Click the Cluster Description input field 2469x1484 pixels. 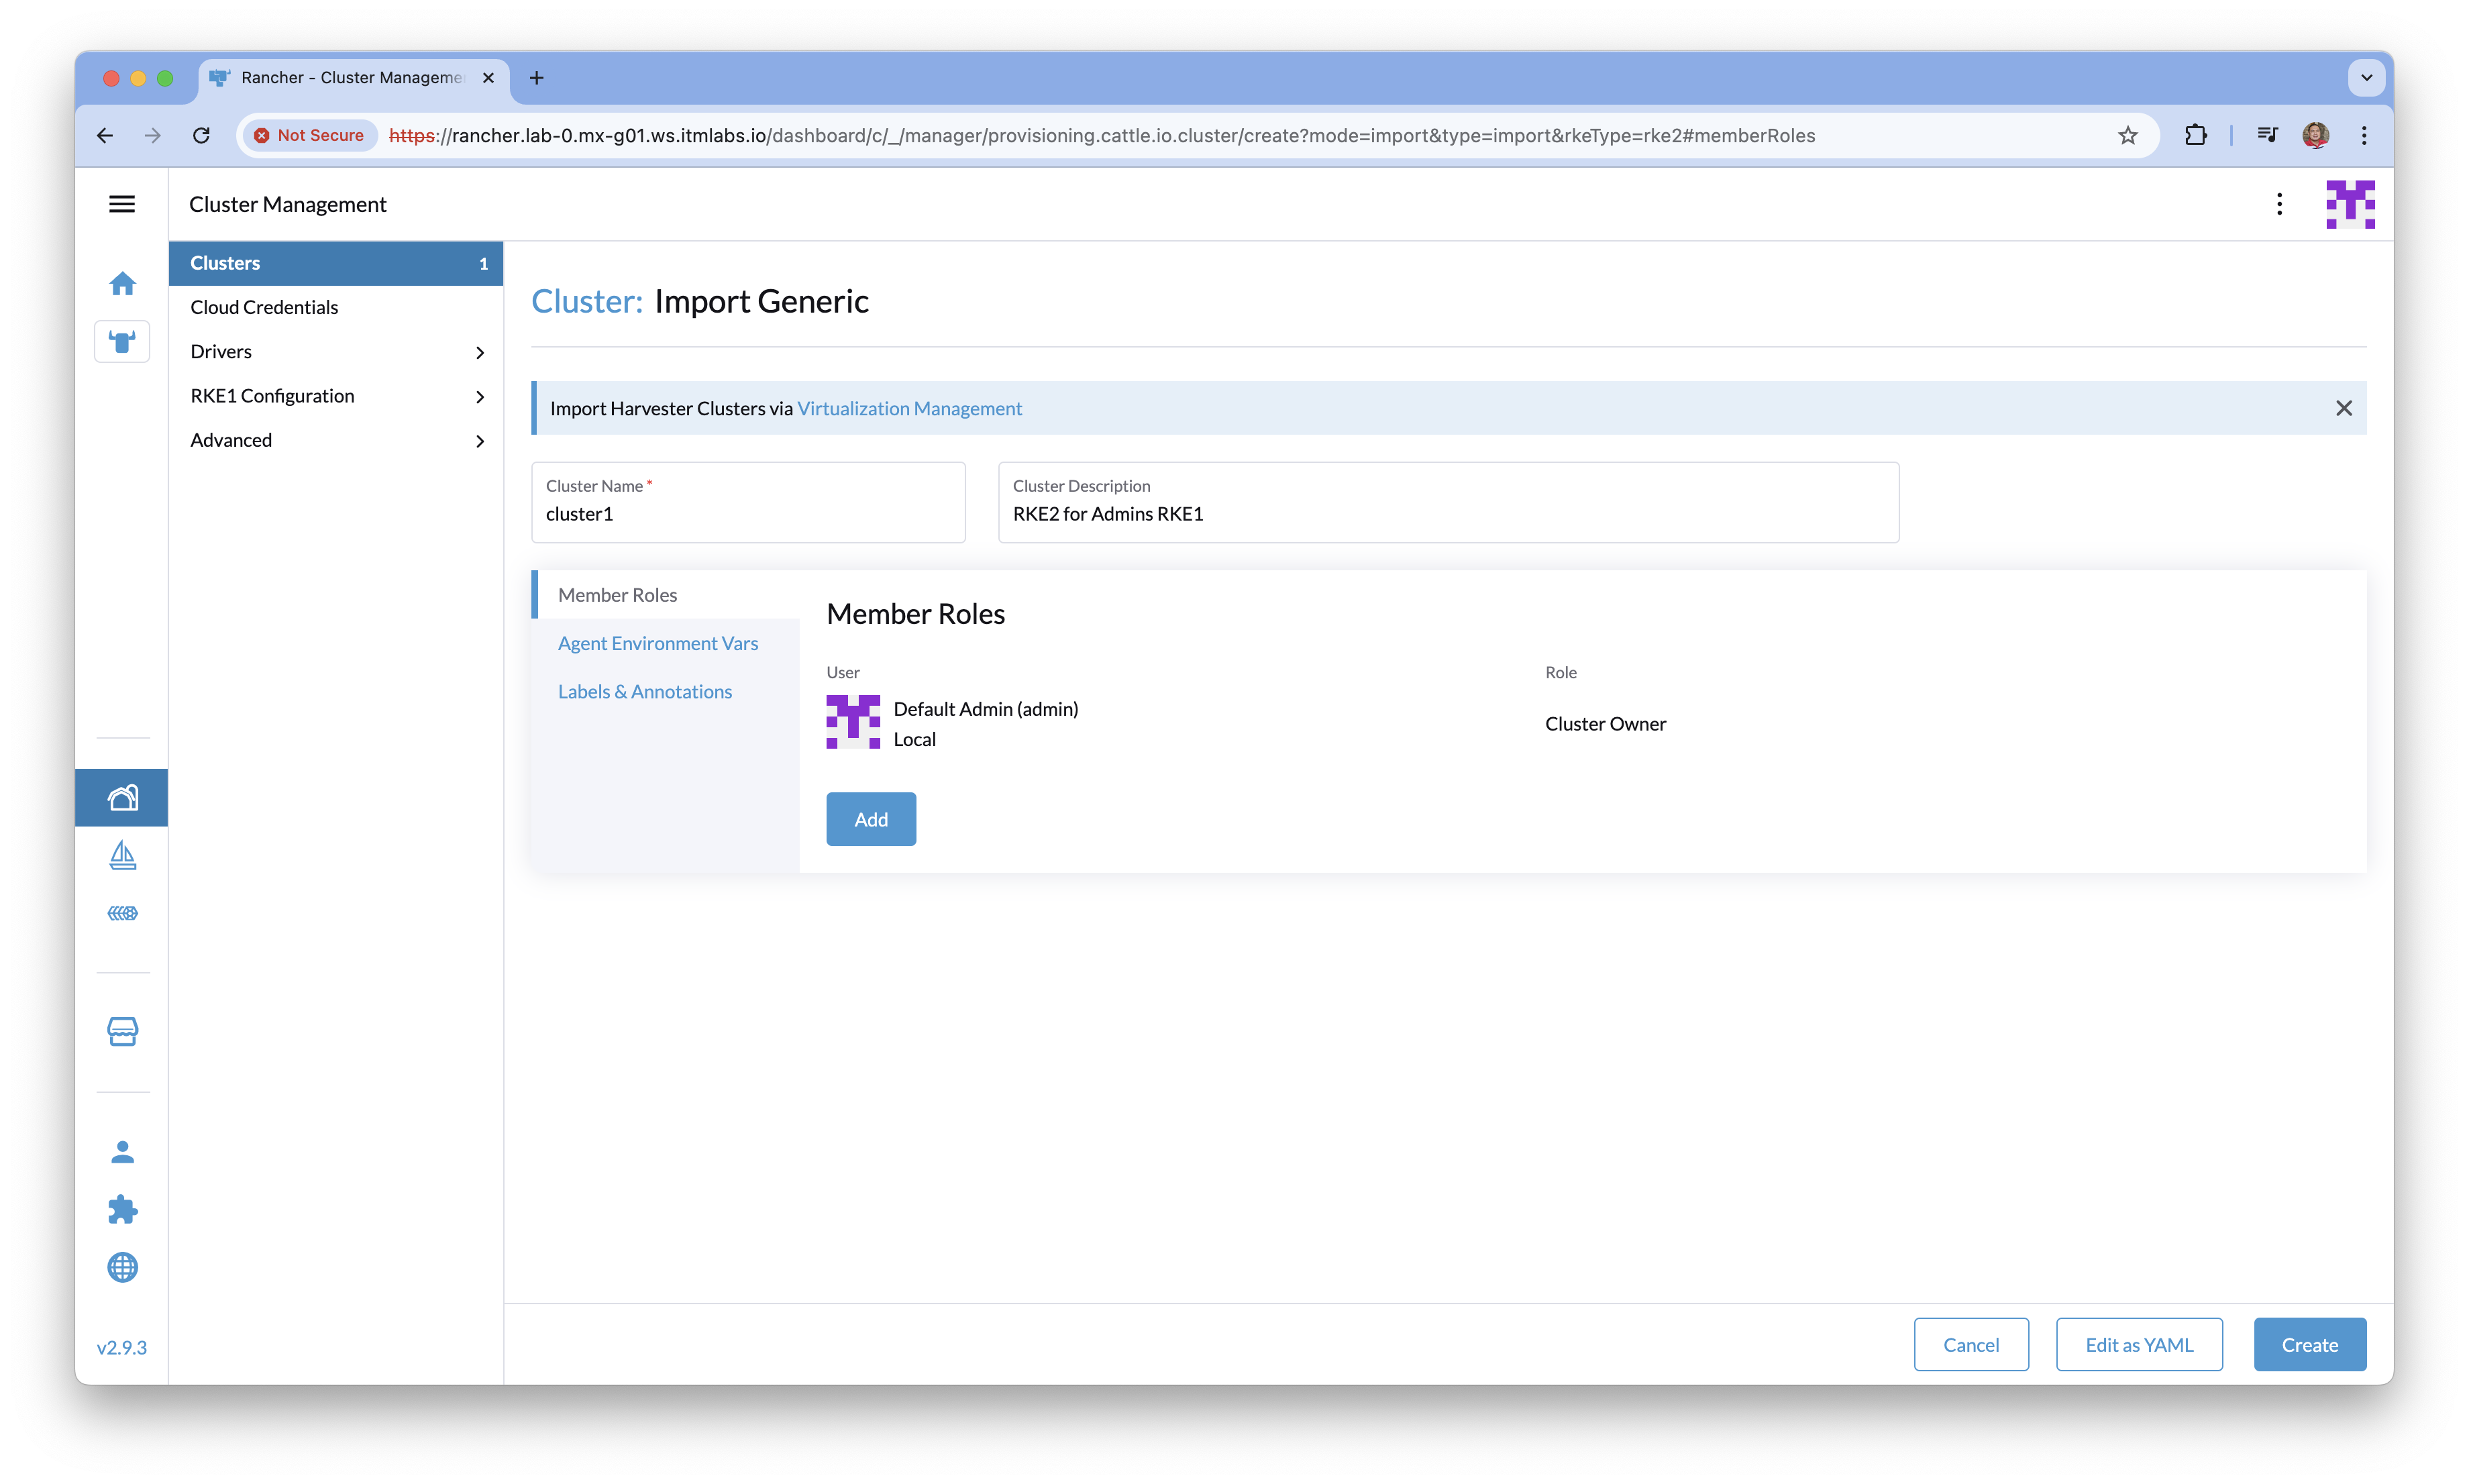click(x=1447, y=514)
